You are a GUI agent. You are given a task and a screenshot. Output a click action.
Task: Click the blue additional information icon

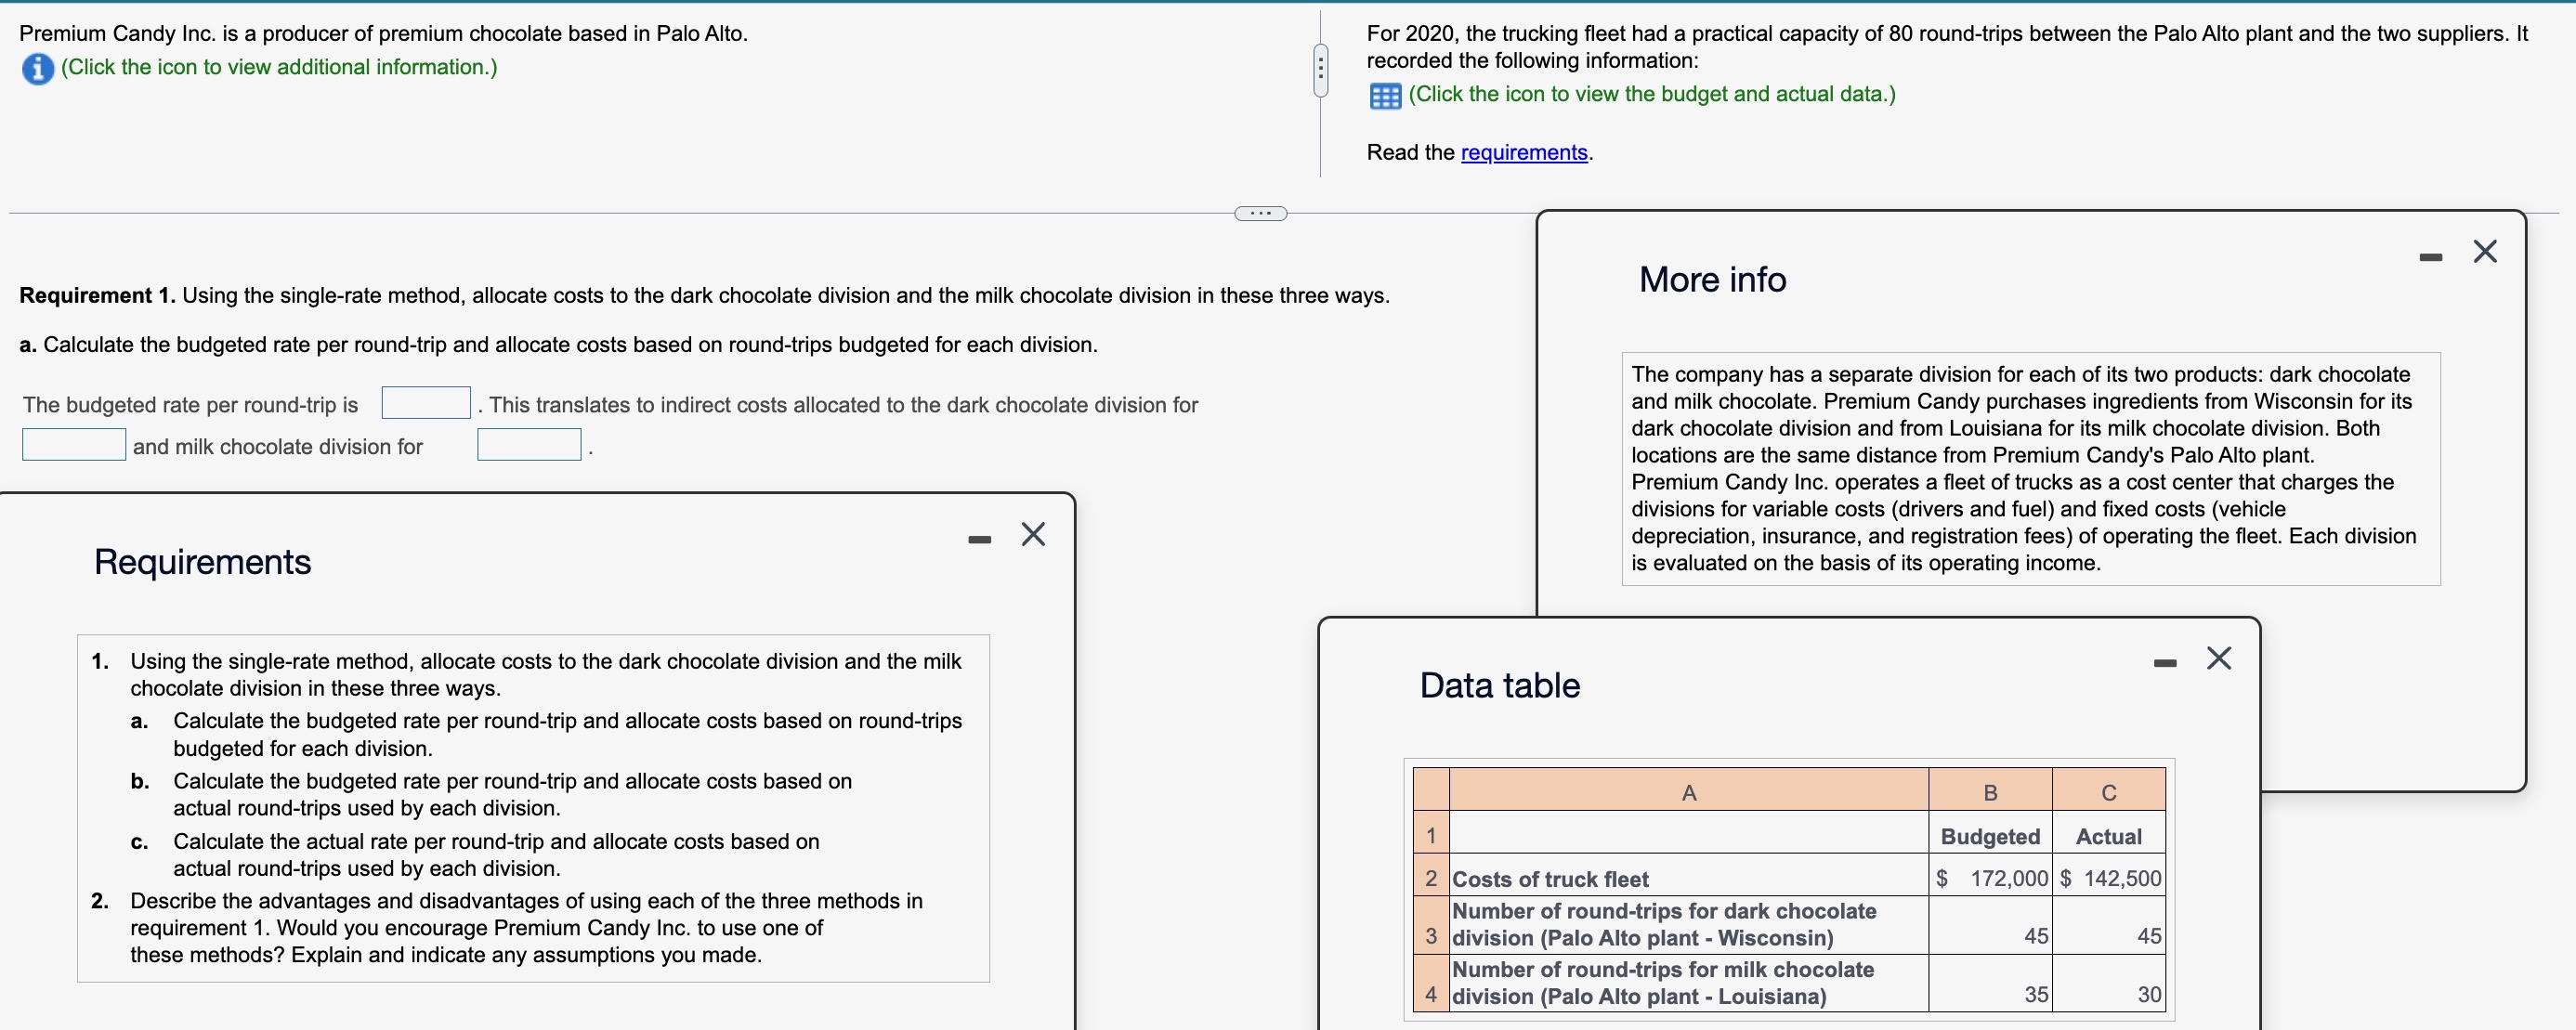click(x=37, y=68)
